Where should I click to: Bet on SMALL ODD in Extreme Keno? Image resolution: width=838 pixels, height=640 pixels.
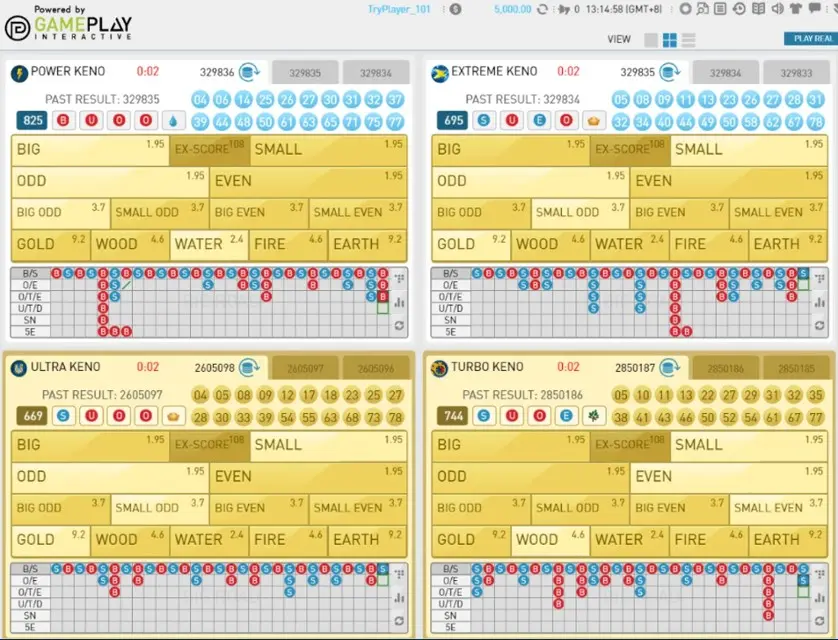566,212
